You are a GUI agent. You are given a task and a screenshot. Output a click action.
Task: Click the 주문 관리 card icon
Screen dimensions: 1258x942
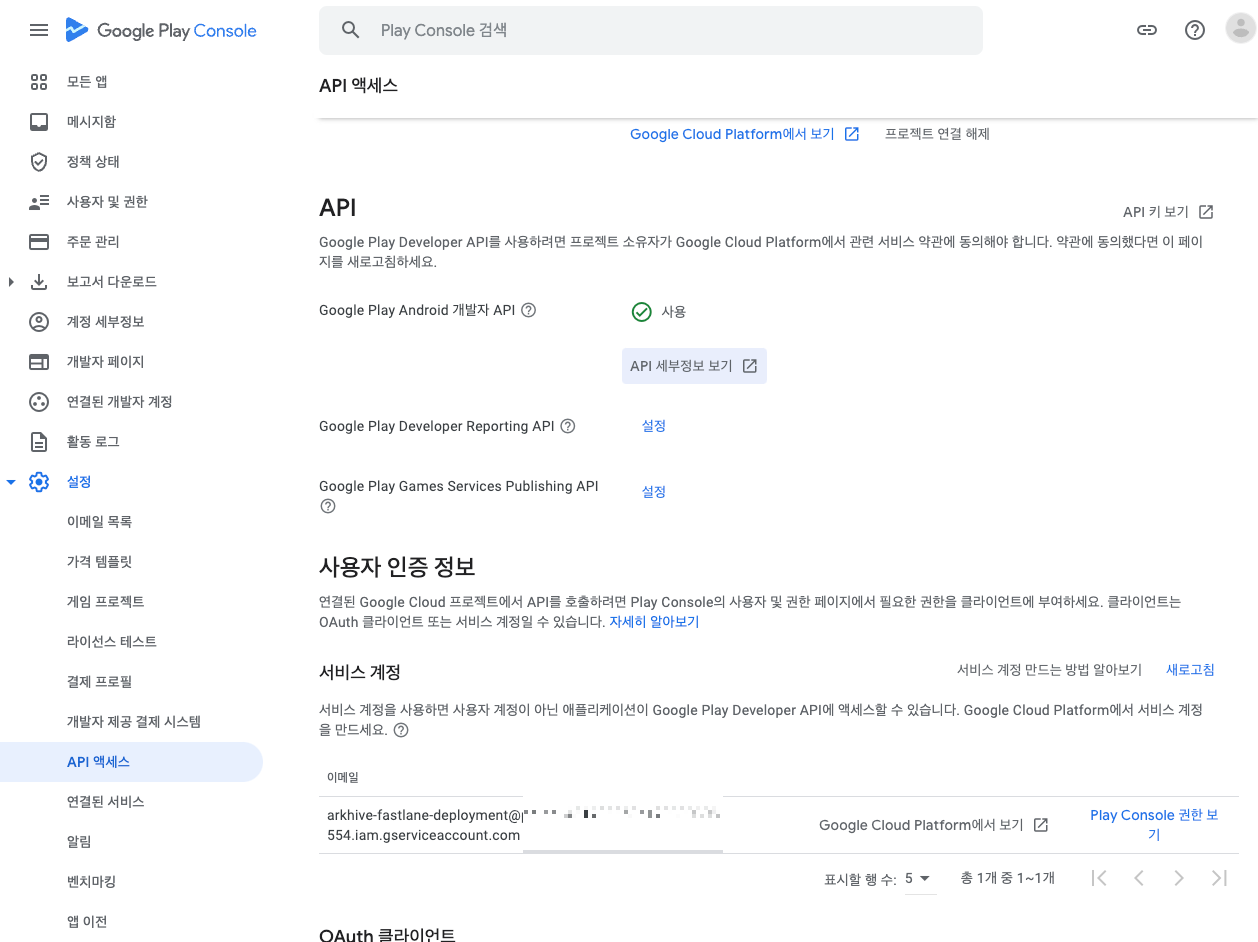[x=39, y=242]
